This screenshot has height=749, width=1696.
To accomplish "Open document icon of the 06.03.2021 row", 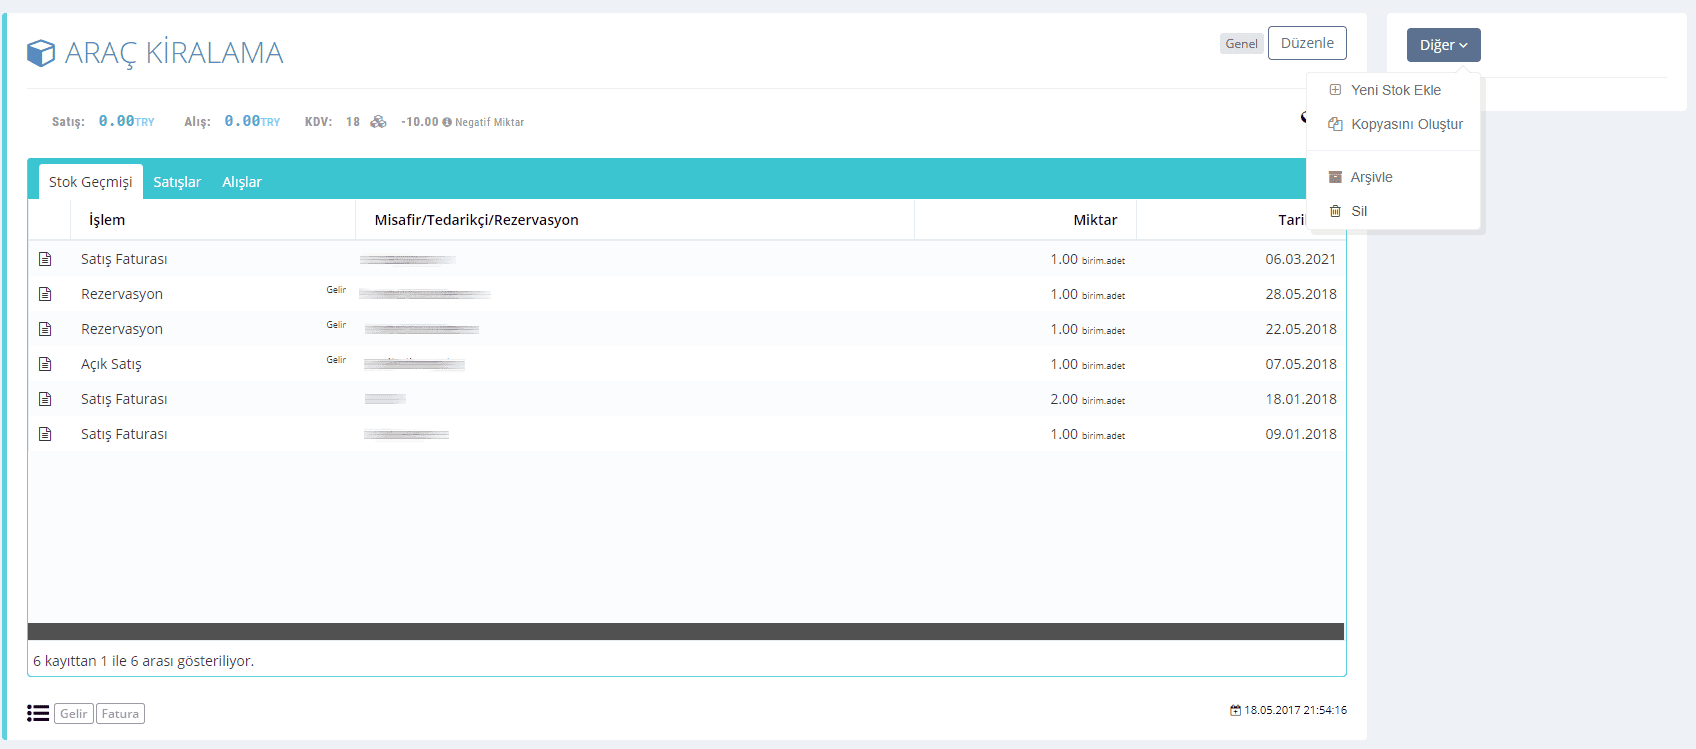I will [45, 259].
